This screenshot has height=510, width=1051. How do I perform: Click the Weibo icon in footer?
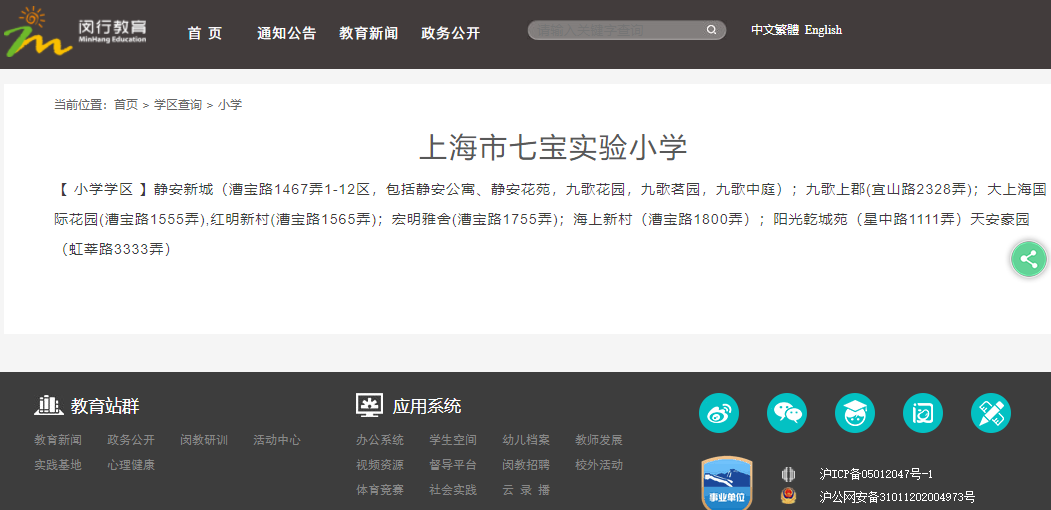718,413
